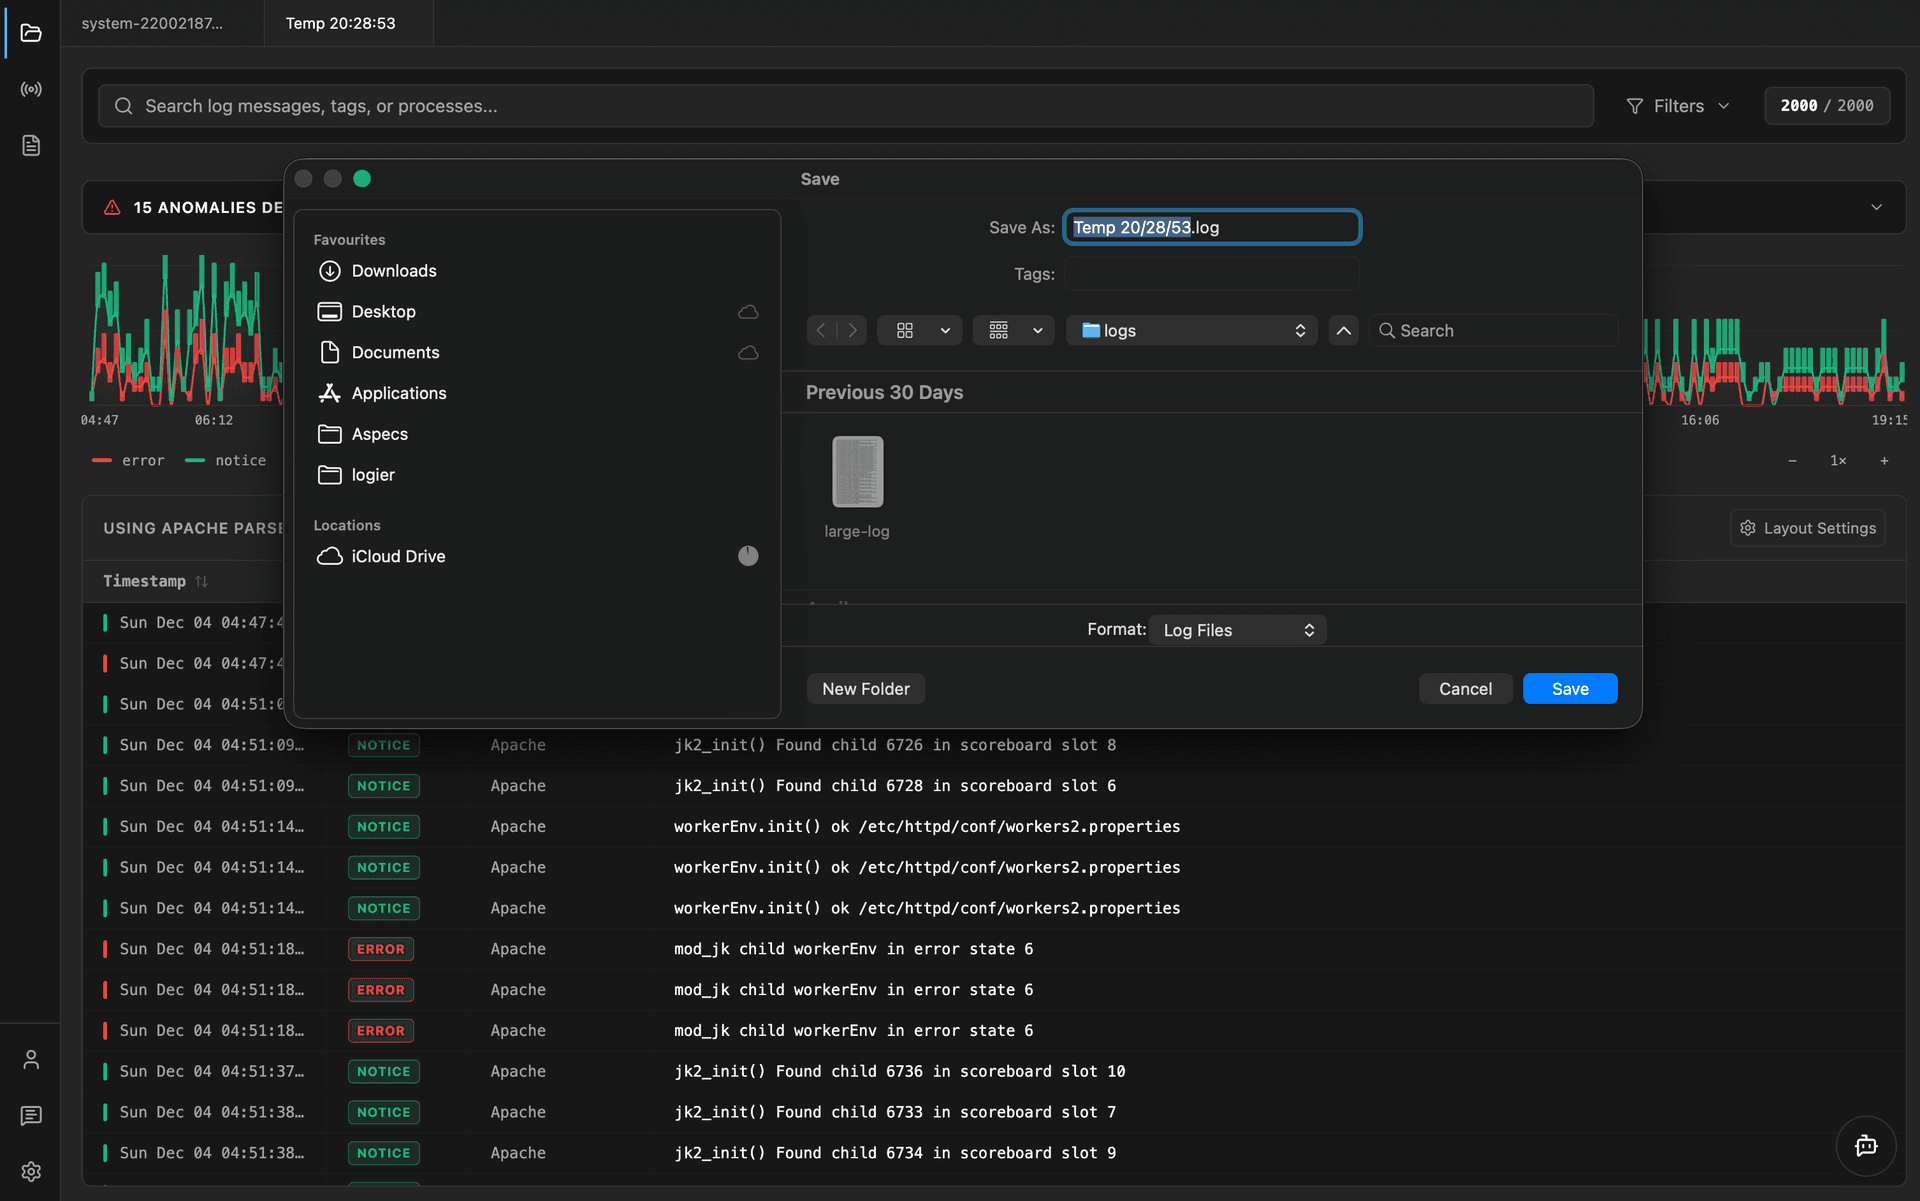
Task: Click the Layout Settings gear icon
Action: 1748,528
